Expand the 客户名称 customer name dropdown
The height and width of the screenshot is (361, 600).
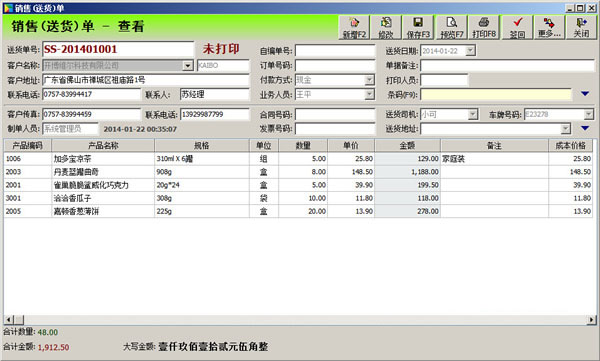coord(188,66)
